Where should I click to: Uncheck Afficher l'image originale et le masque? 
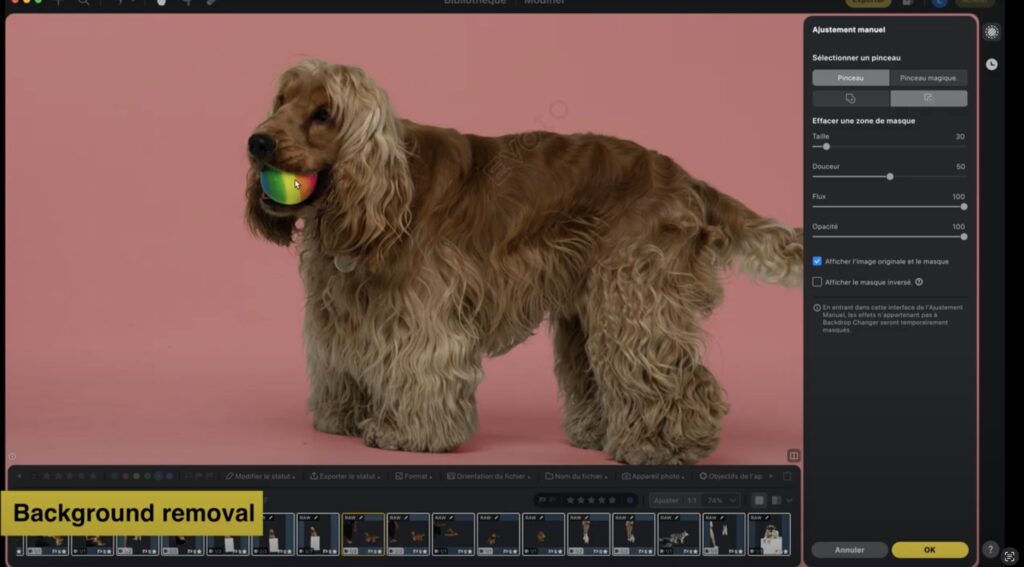pos(817,261)
